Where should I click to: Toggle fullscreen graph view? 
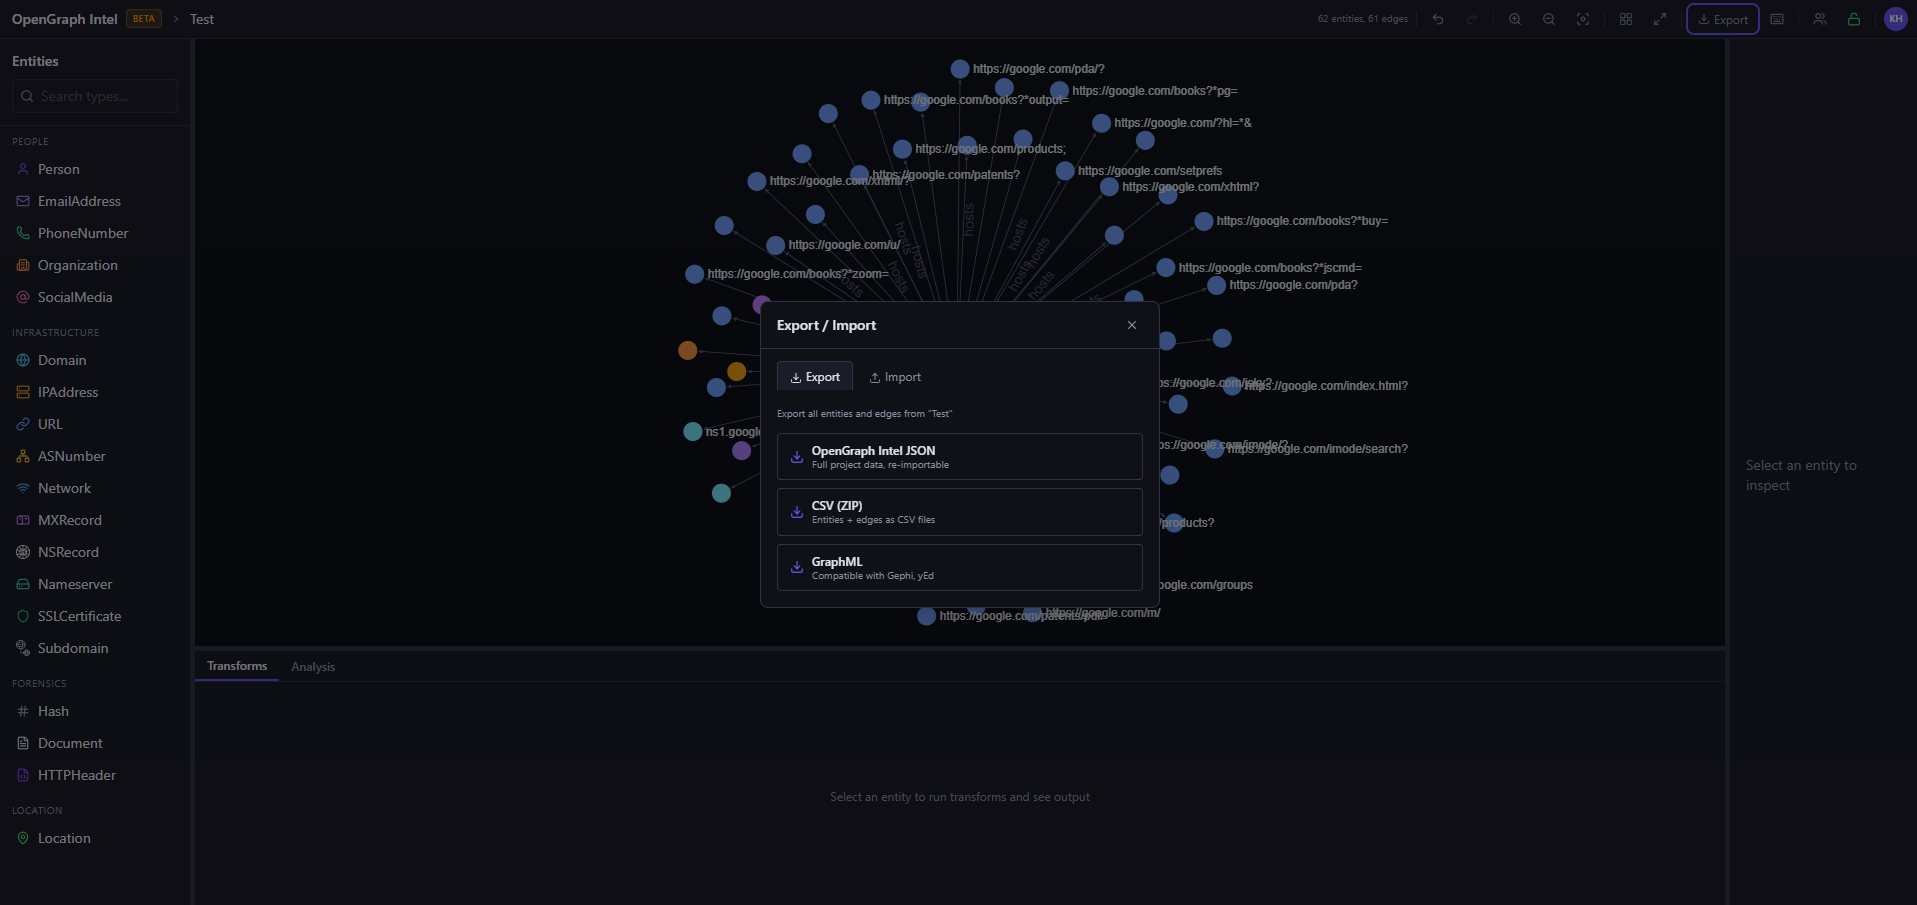[1660, 18]
